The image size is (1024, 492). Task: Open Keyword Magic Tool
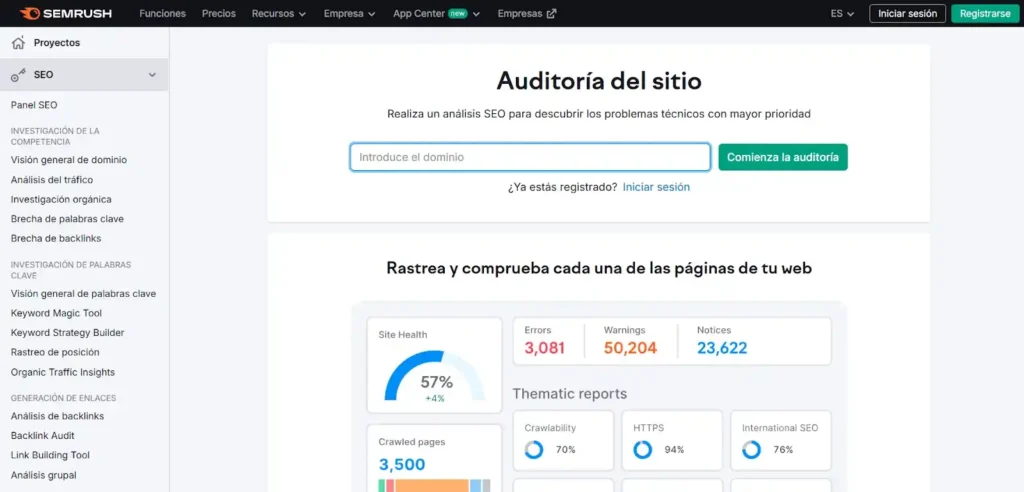(x=56, y=314)
